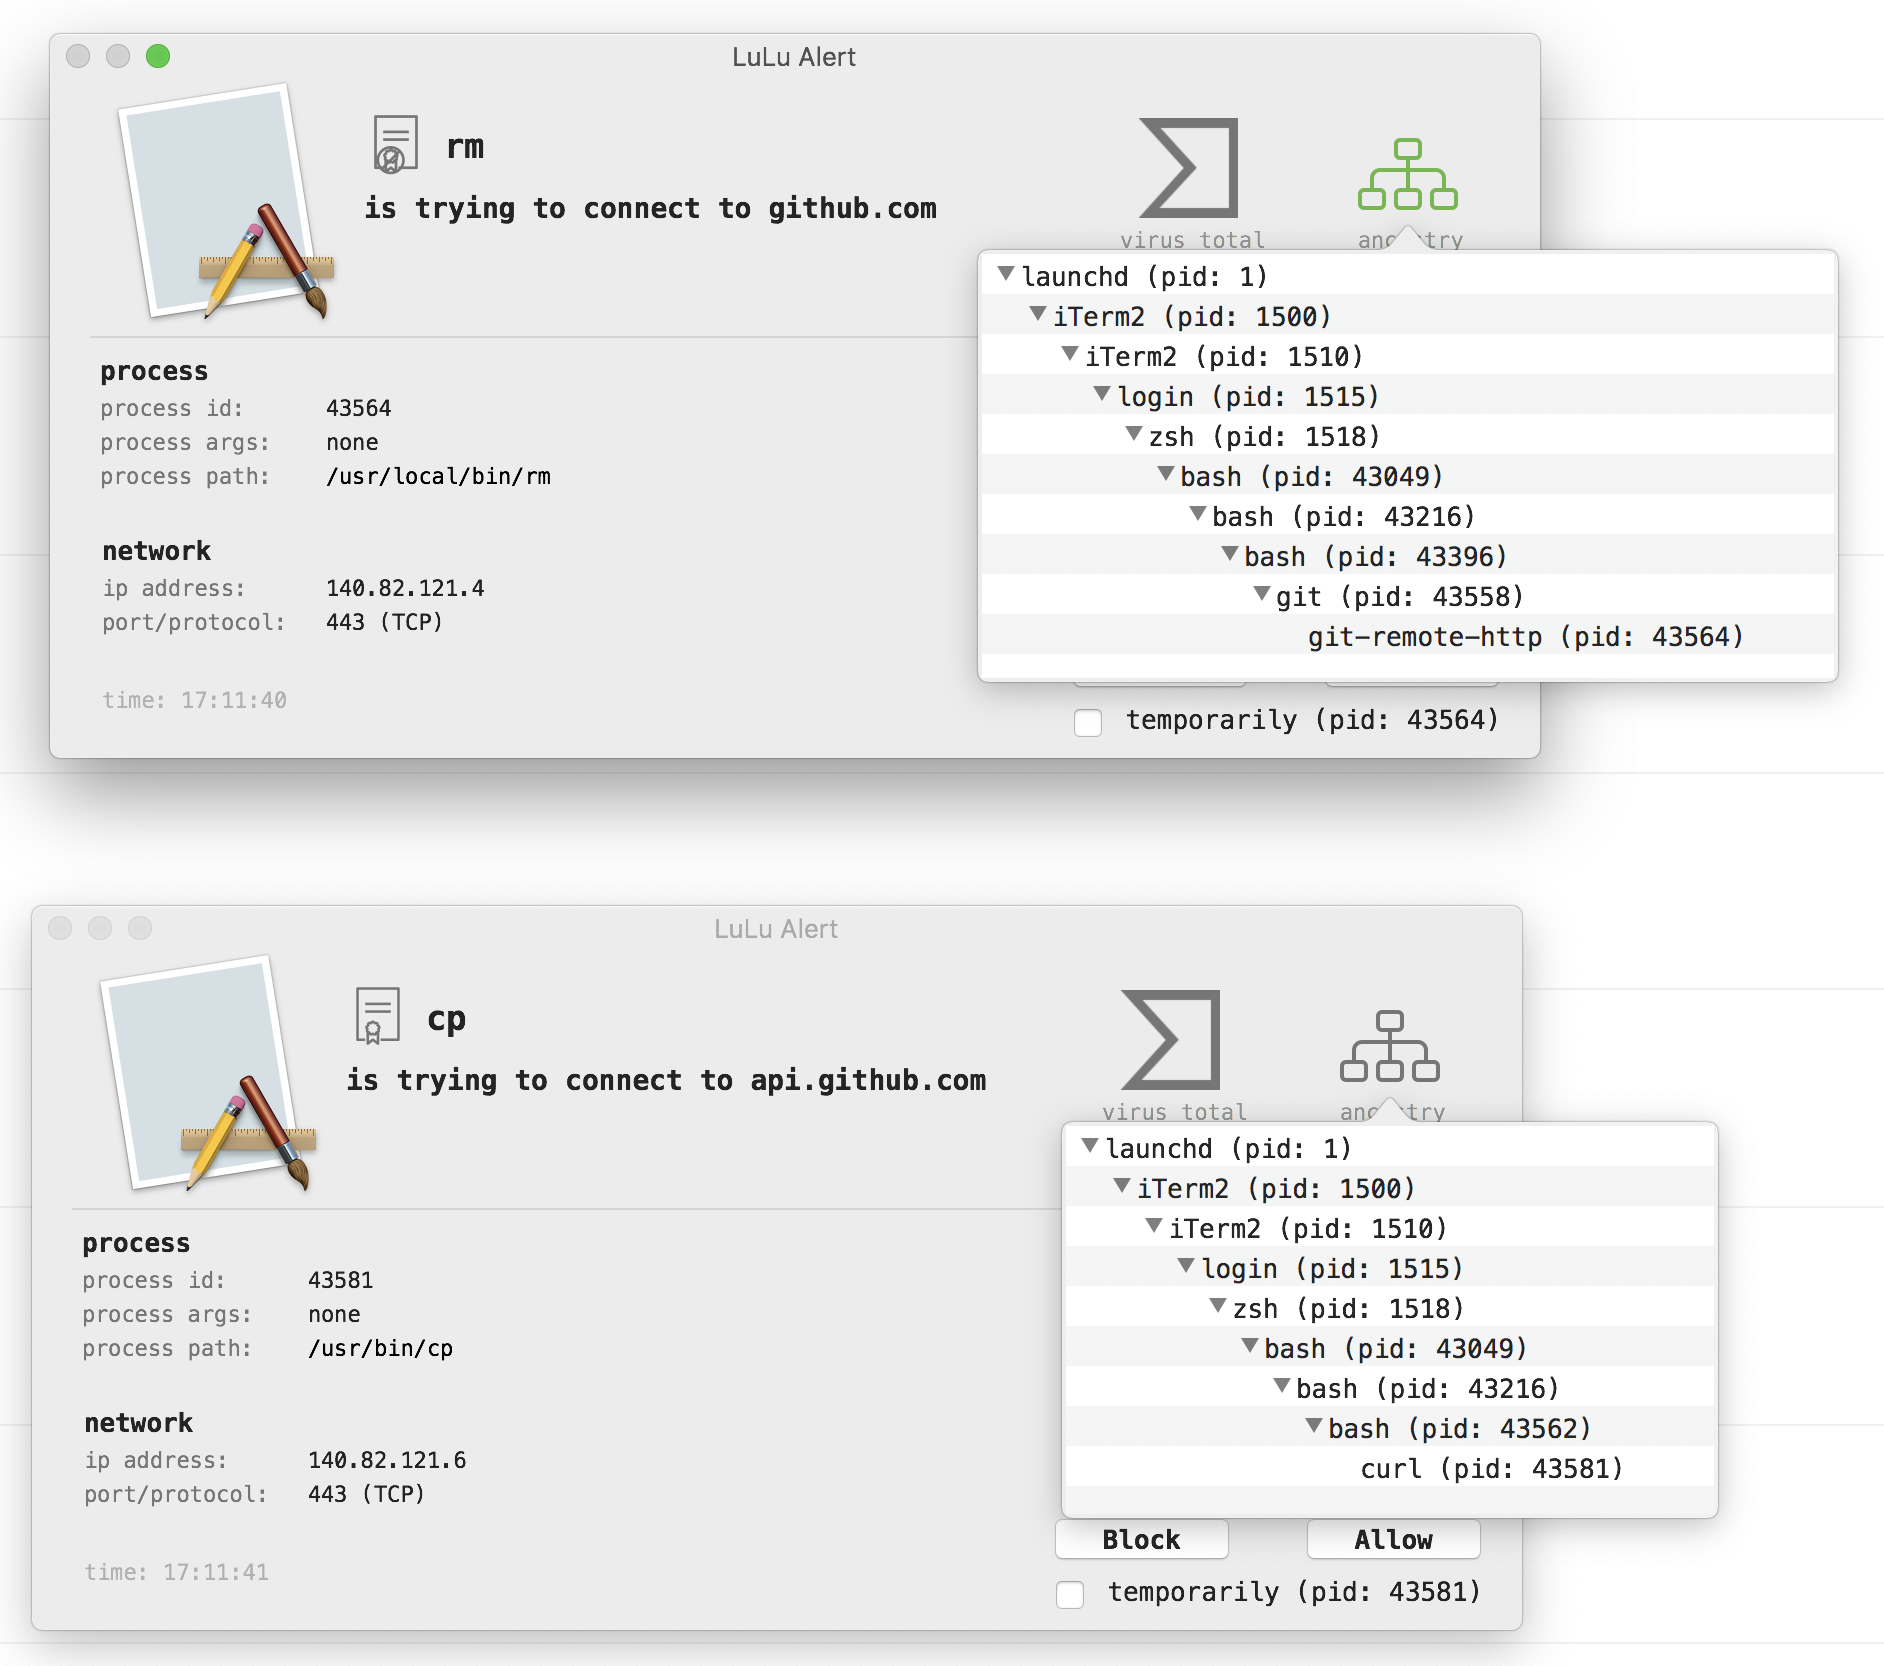
Task: Click IP address 140.82.121.4
Action: [405, 588]
